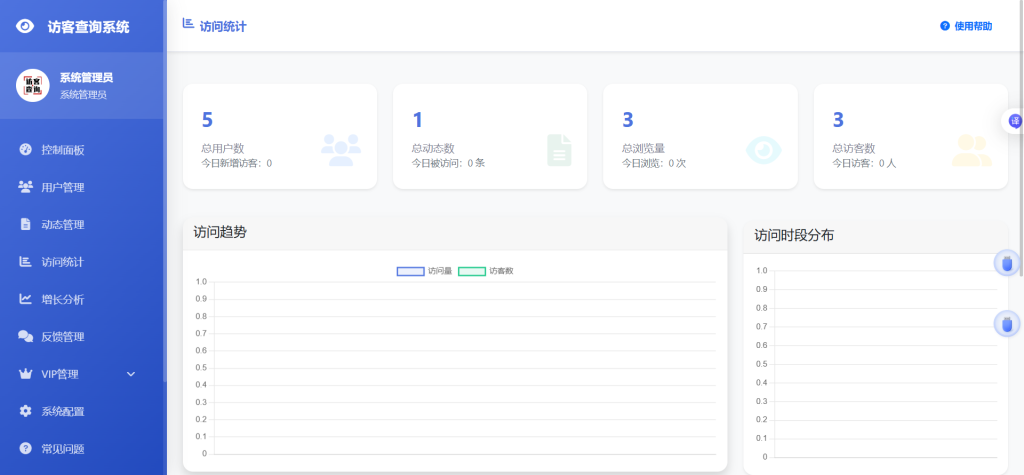1024x475 pixels.
Task: Click the 系统管理员 profile name
Action: [86, 77]
